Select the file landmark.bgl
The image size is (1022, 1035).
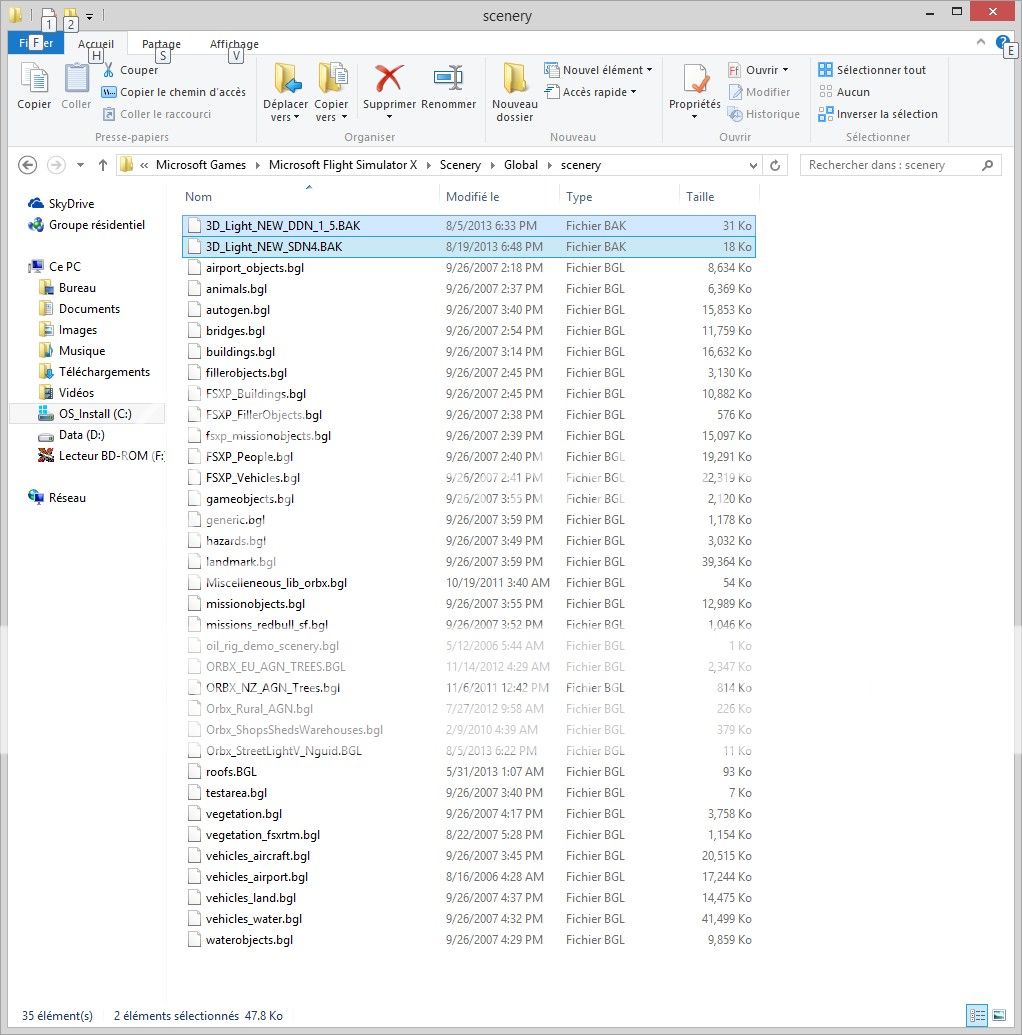click(x=469, y=562)
